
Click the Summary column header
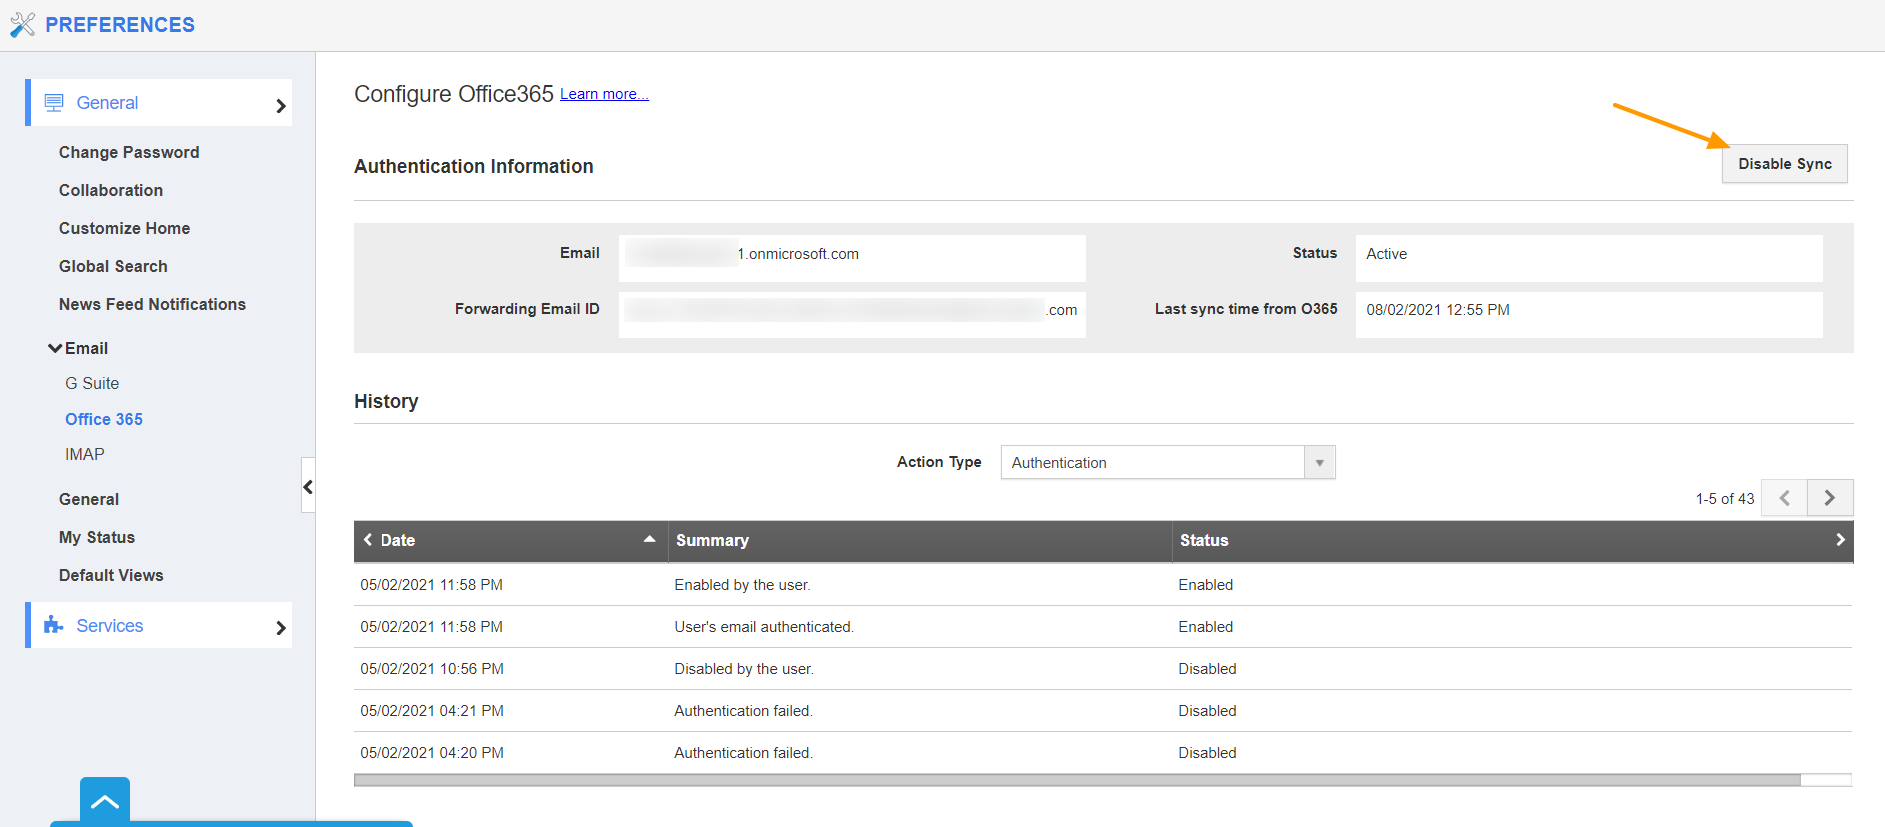(920, 540)
